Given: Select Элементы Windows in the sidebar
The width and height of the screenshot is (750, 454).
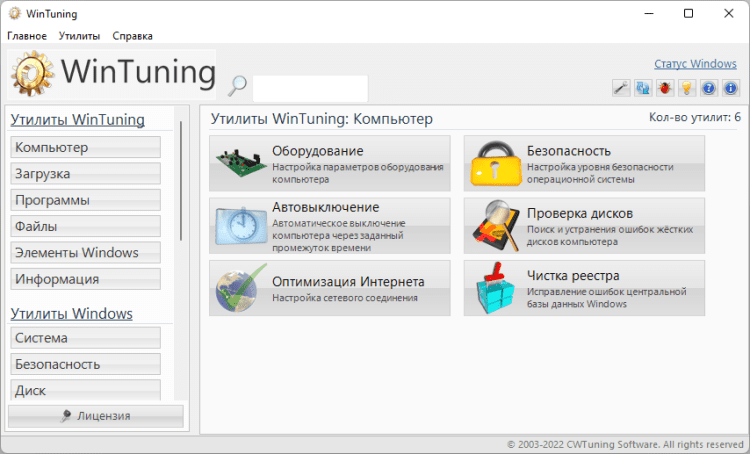Looking at the screenshot, I should pyautogui.click(x=86, y=253).
